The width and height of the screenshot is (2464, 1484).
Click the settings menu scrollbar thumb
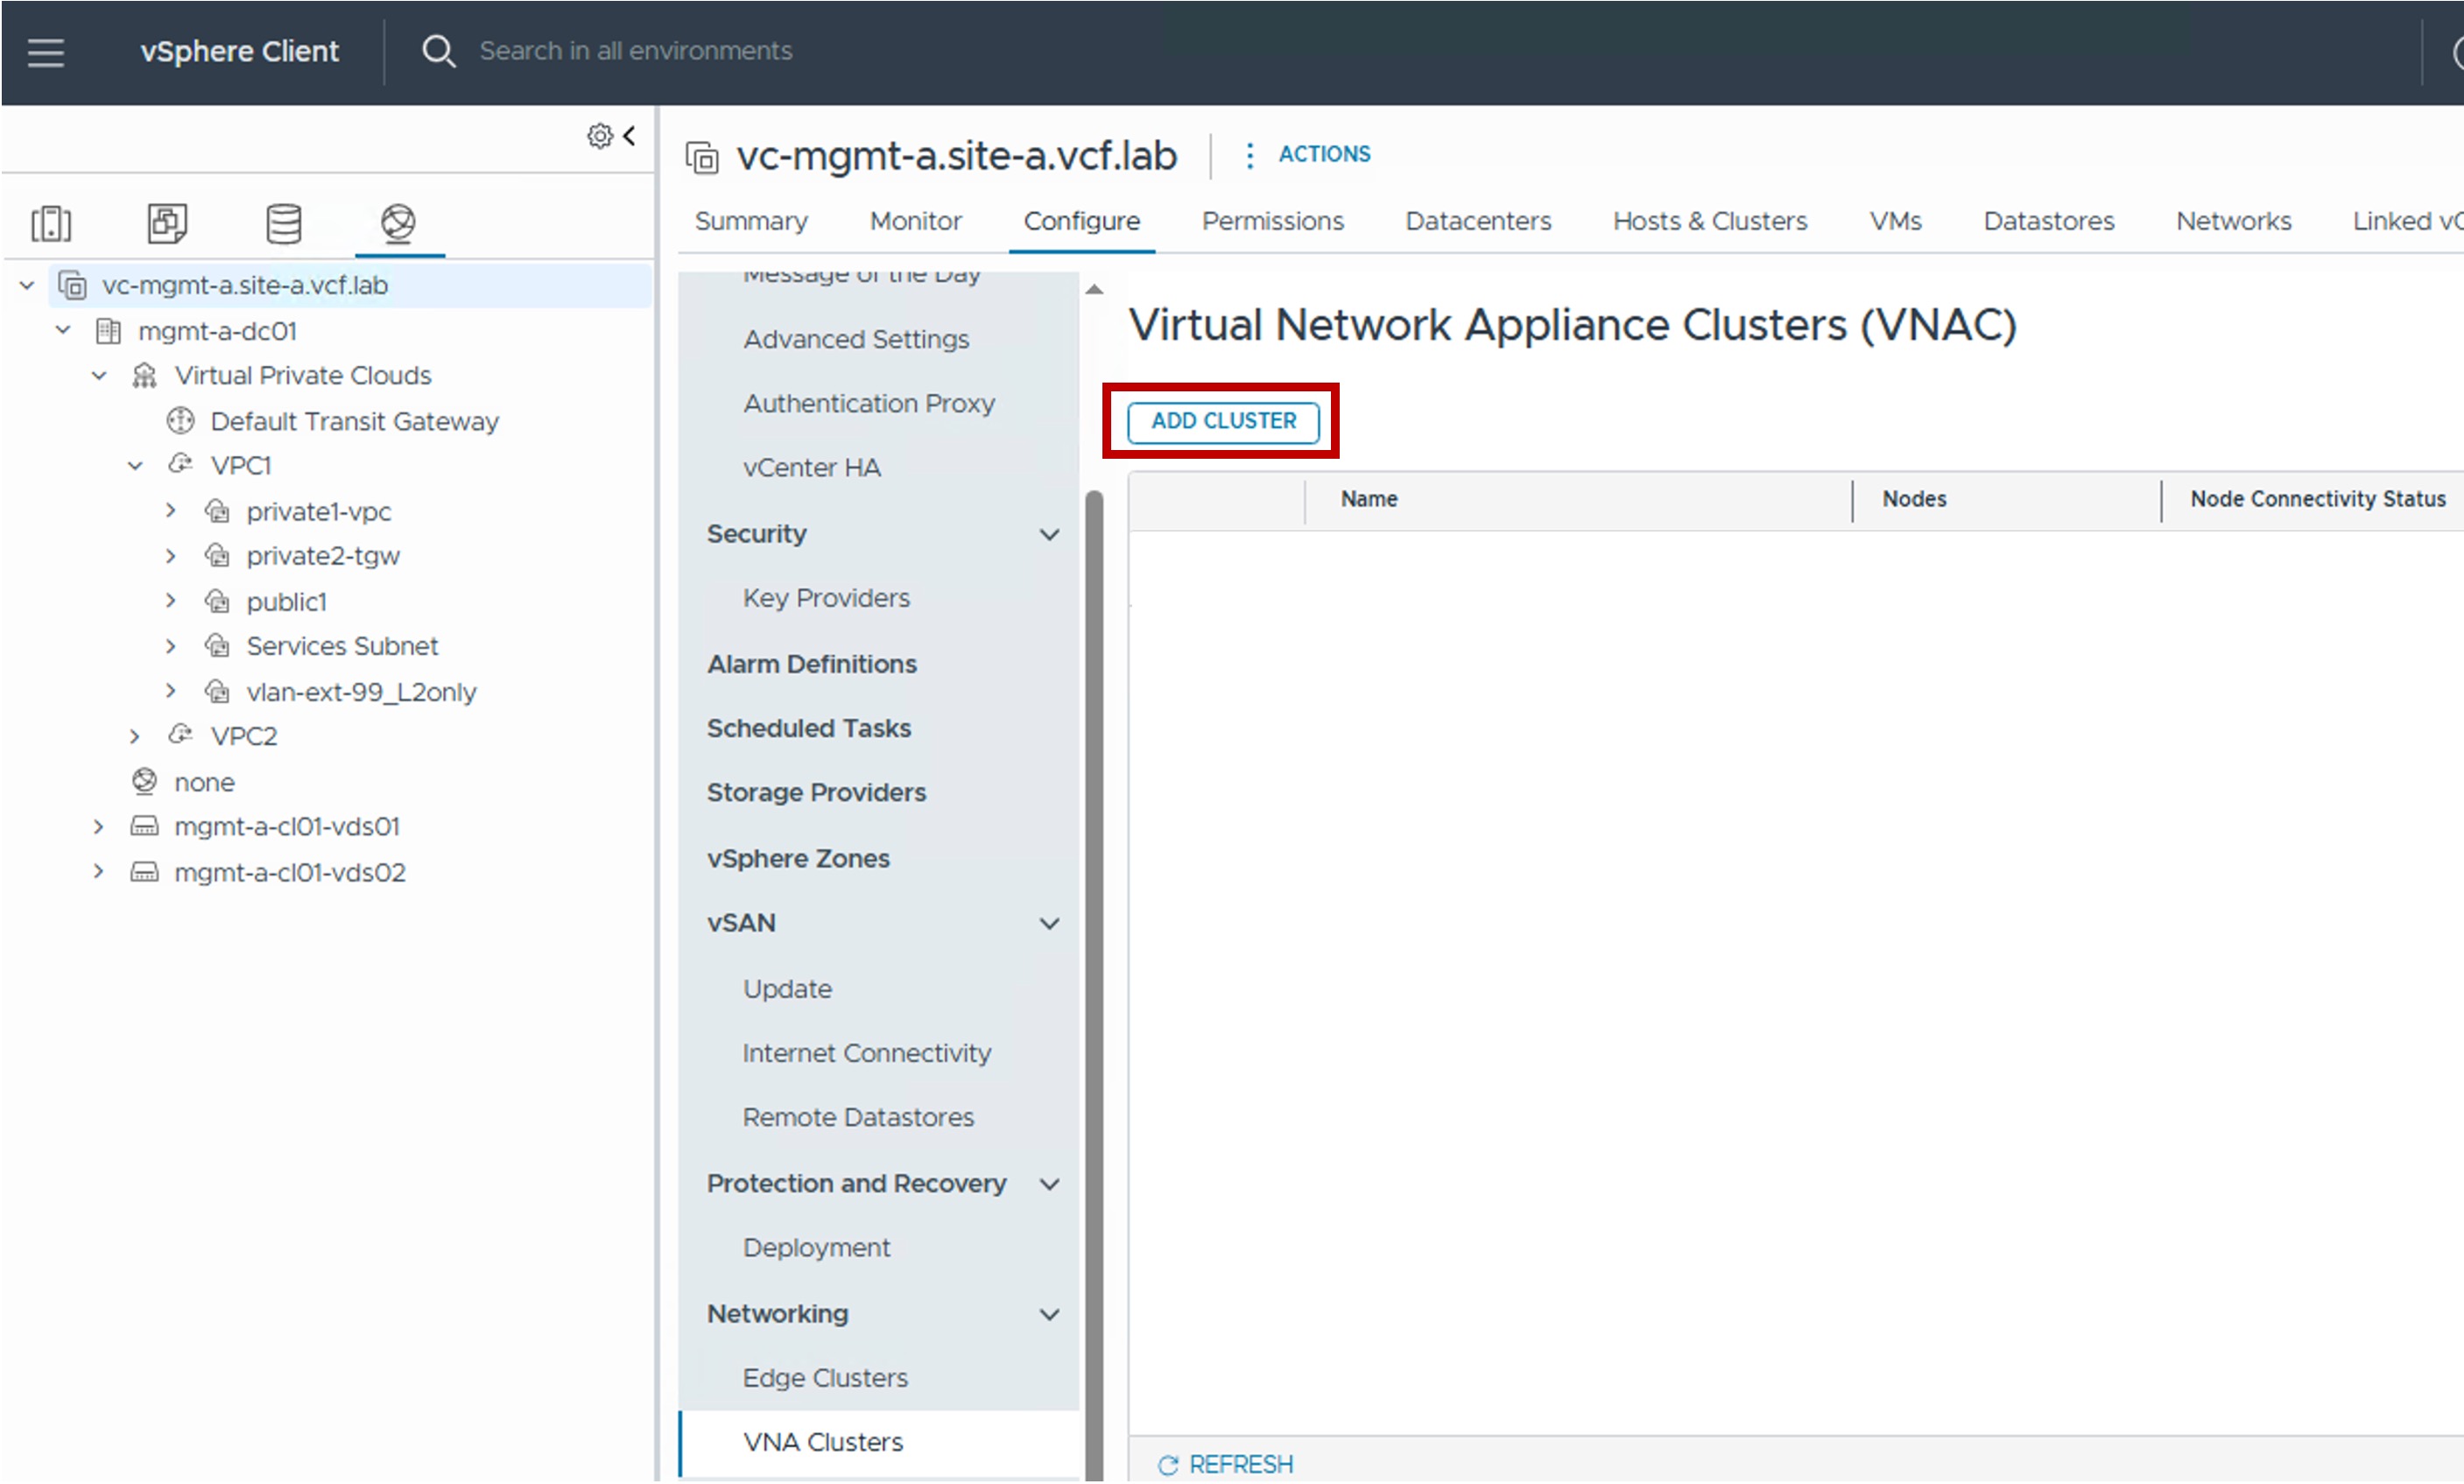point(1094,984)
